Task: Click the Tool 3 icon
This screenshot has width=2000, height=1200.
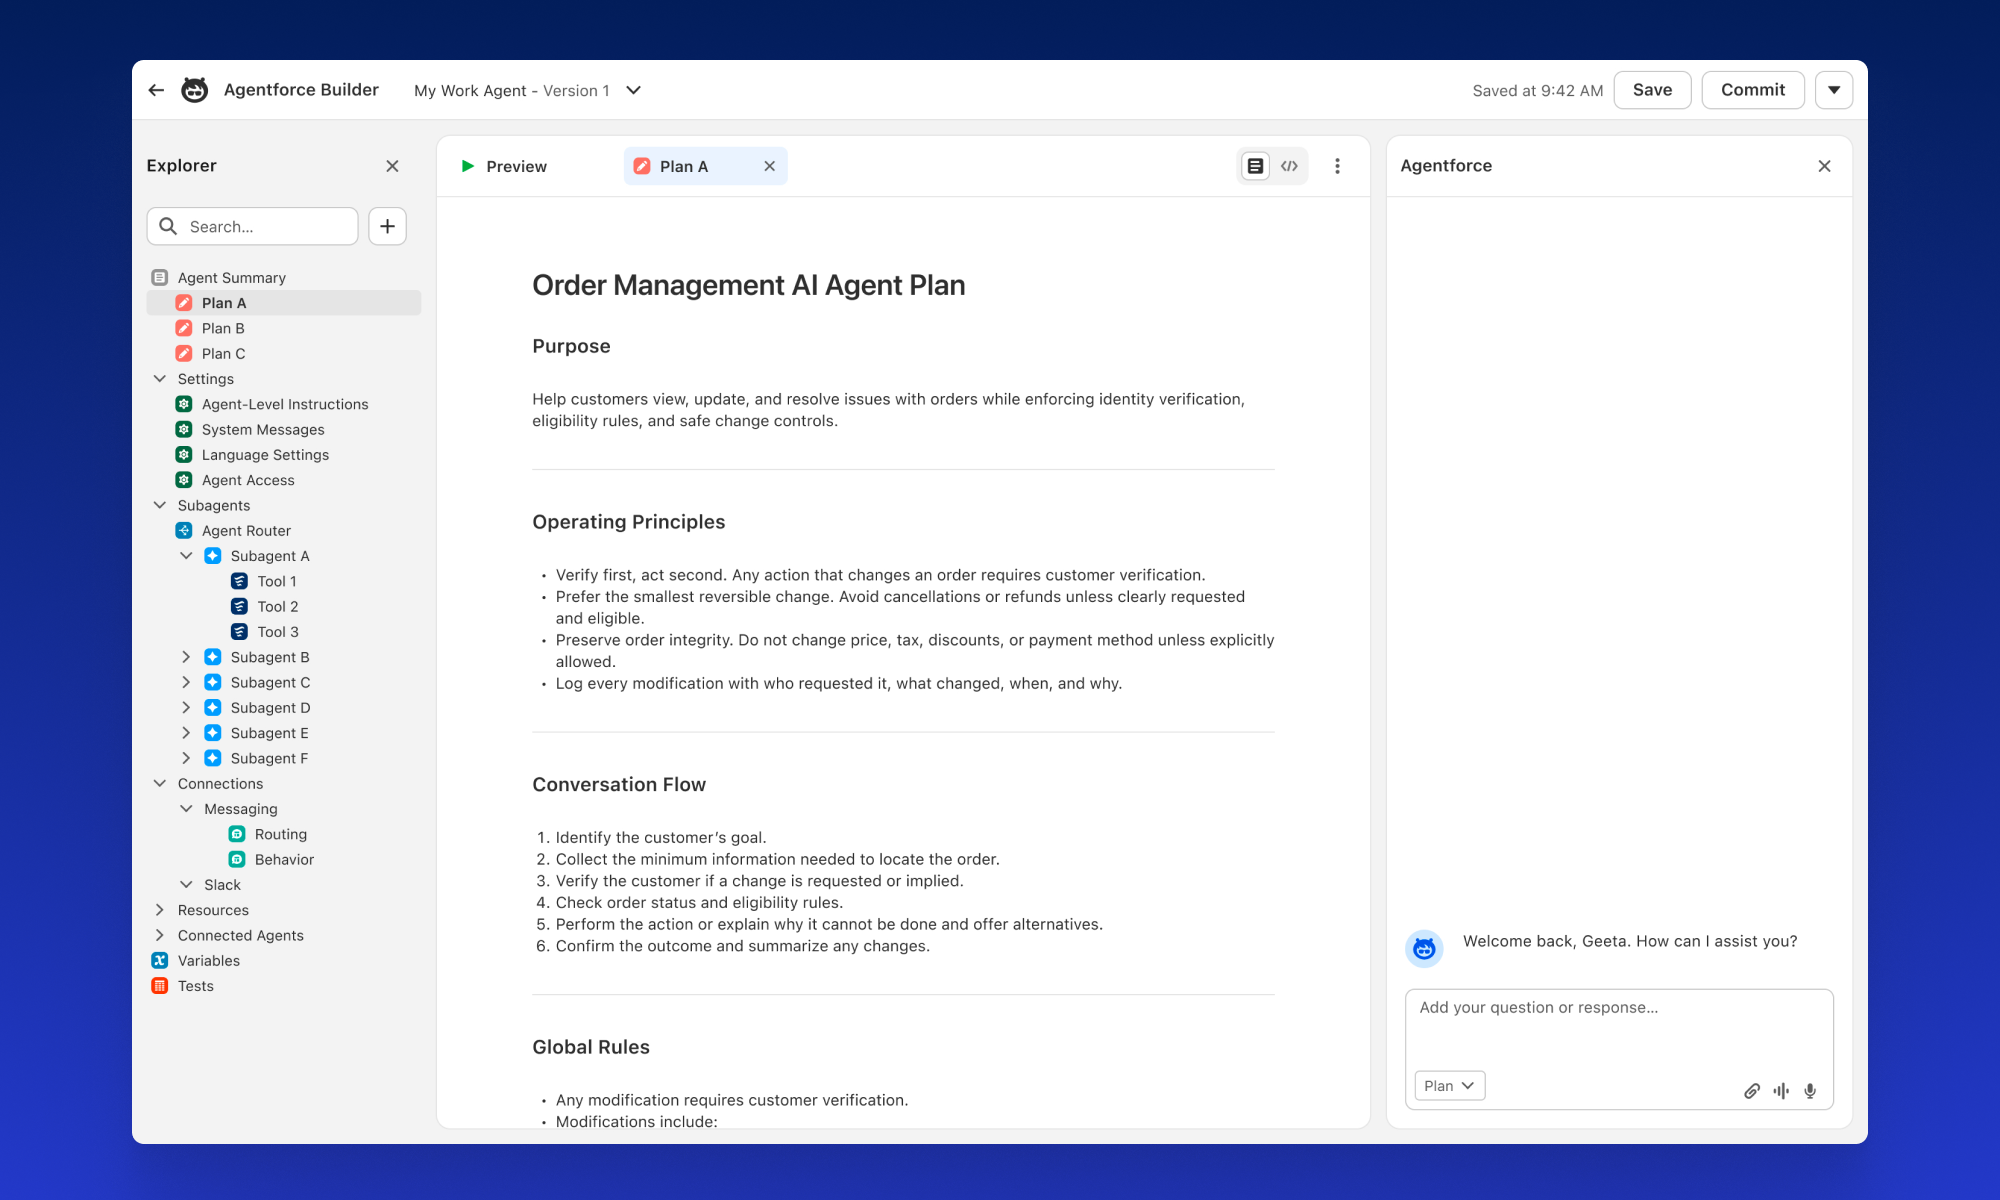Action: (239, 631)
